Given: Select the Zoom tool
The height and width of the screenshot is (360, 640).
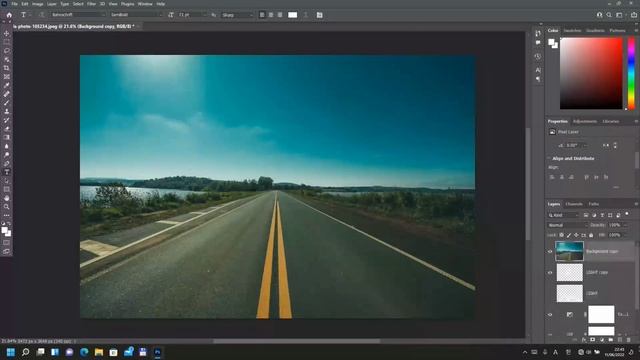Looking at the screenshot, I should pyautogui.click(x=7, y=207).
